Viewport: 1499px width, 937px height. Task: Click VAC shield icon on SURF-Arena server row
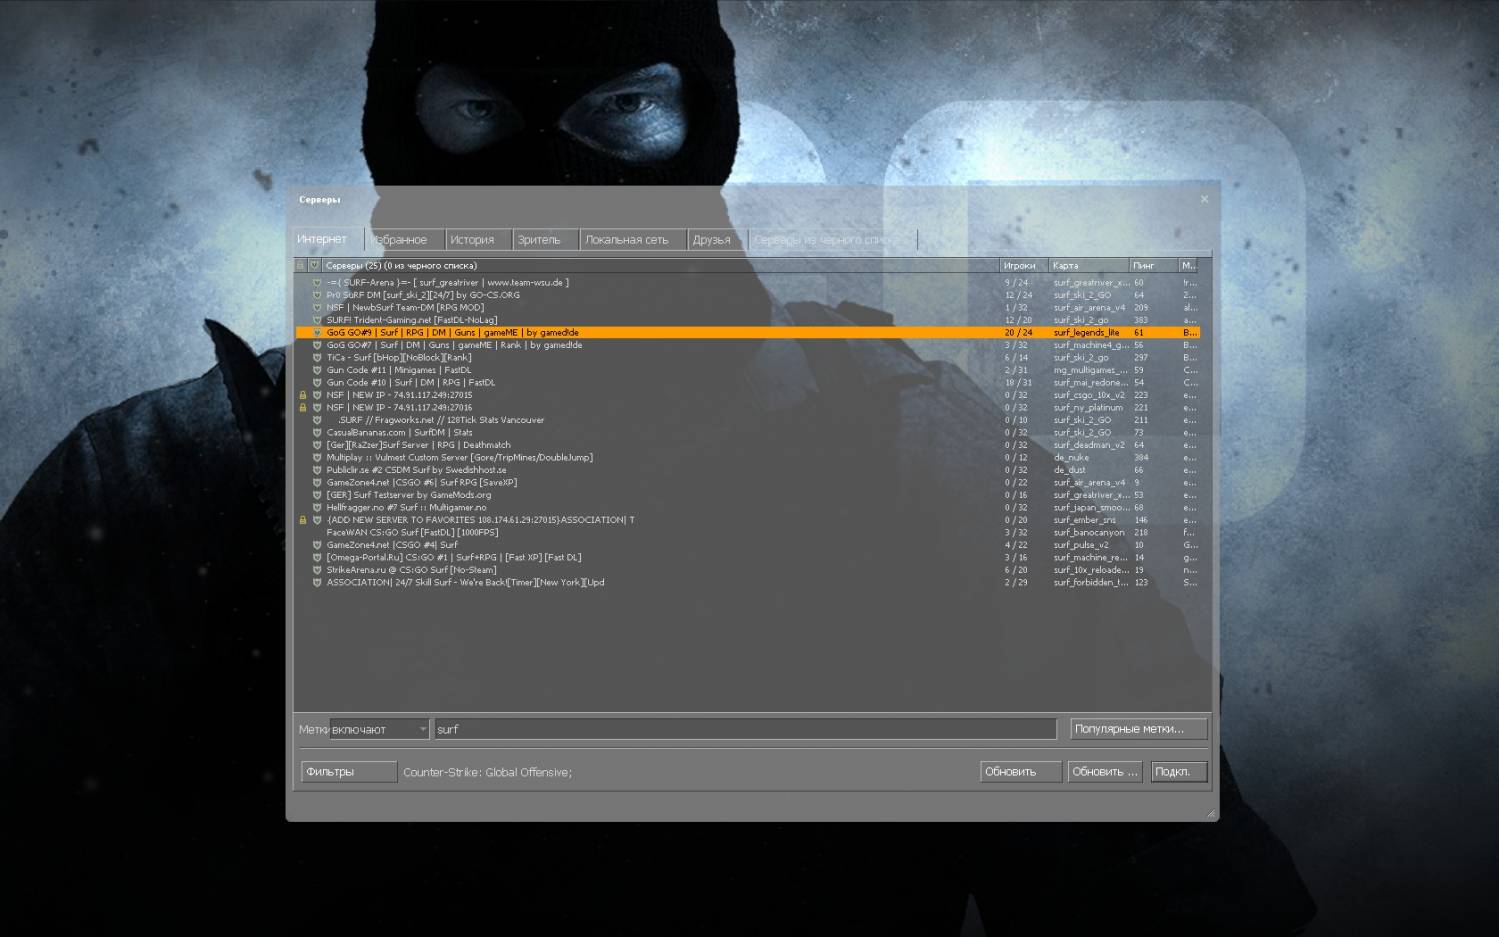tap(317, 283)
